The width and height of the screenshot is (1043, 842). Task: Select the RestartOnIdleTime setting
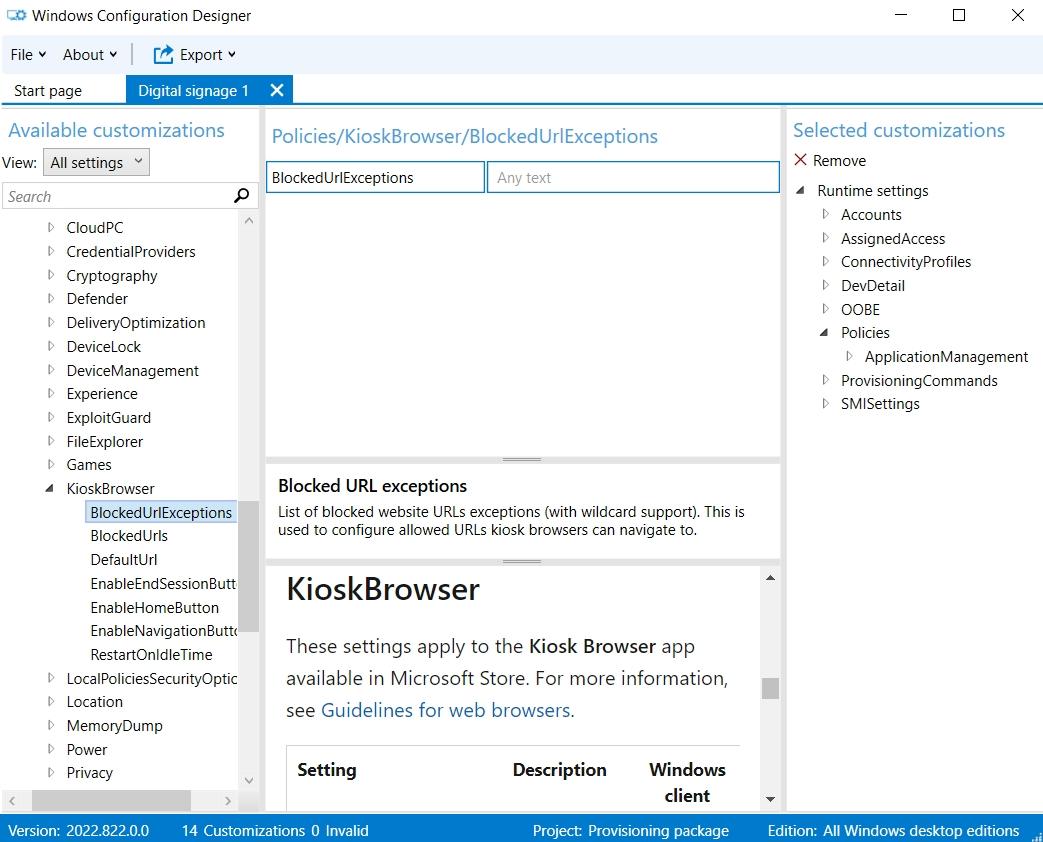(x=151, y=655)
